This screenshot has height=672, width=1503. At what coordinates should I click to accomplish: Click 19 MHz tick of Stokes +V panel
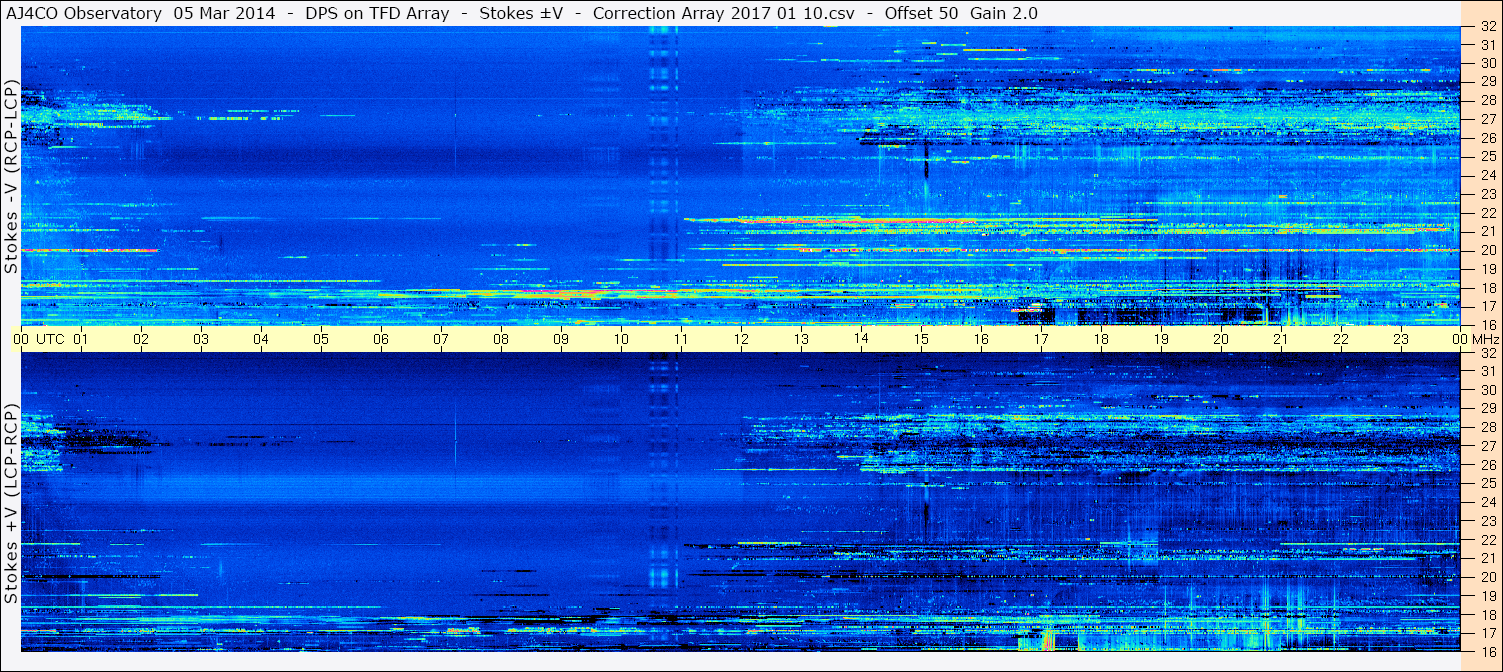(x=1487, y=595)
